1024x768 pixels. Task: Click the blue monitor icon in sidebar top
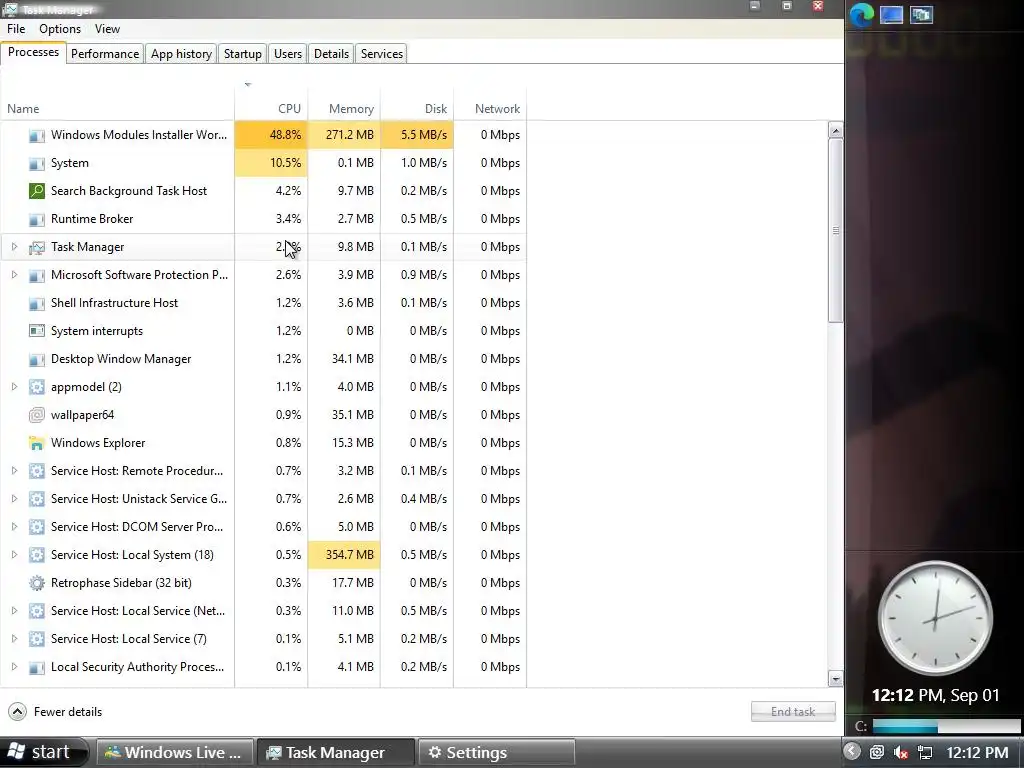(x=891, y=14)
